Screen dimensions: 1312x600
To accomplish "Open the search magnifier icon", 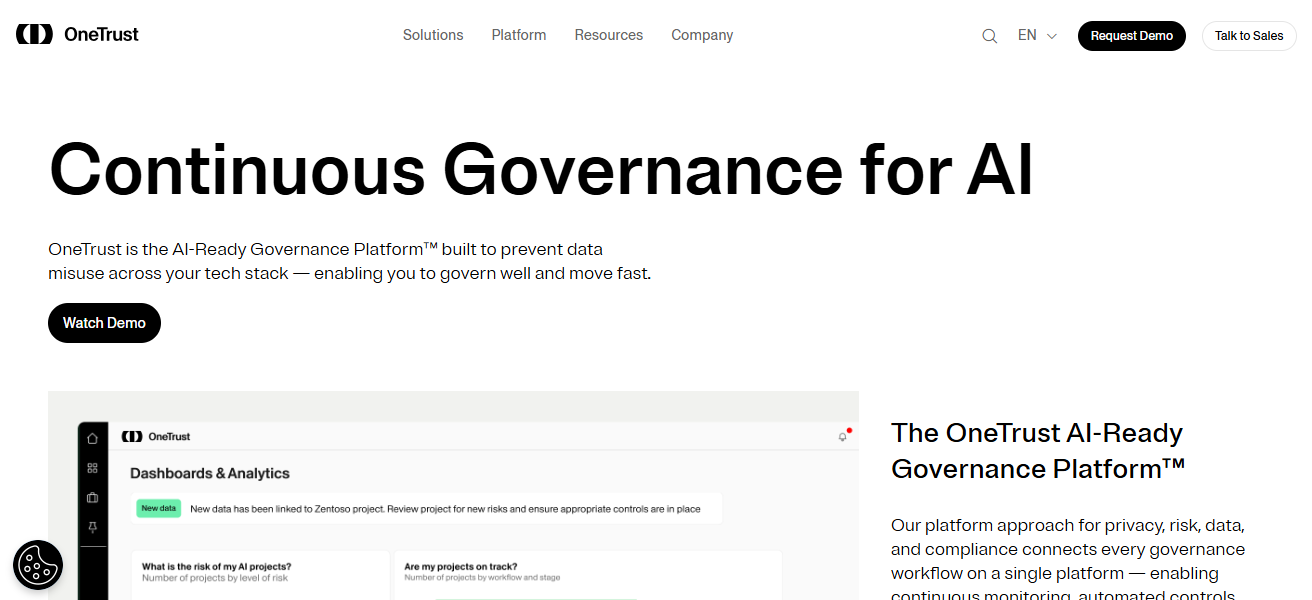I will 989,36.
